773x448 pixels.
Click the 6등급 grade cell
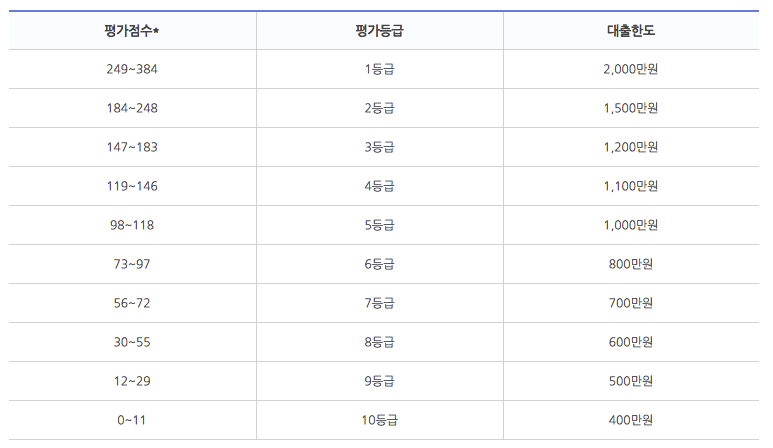click(x=379, y=264)
